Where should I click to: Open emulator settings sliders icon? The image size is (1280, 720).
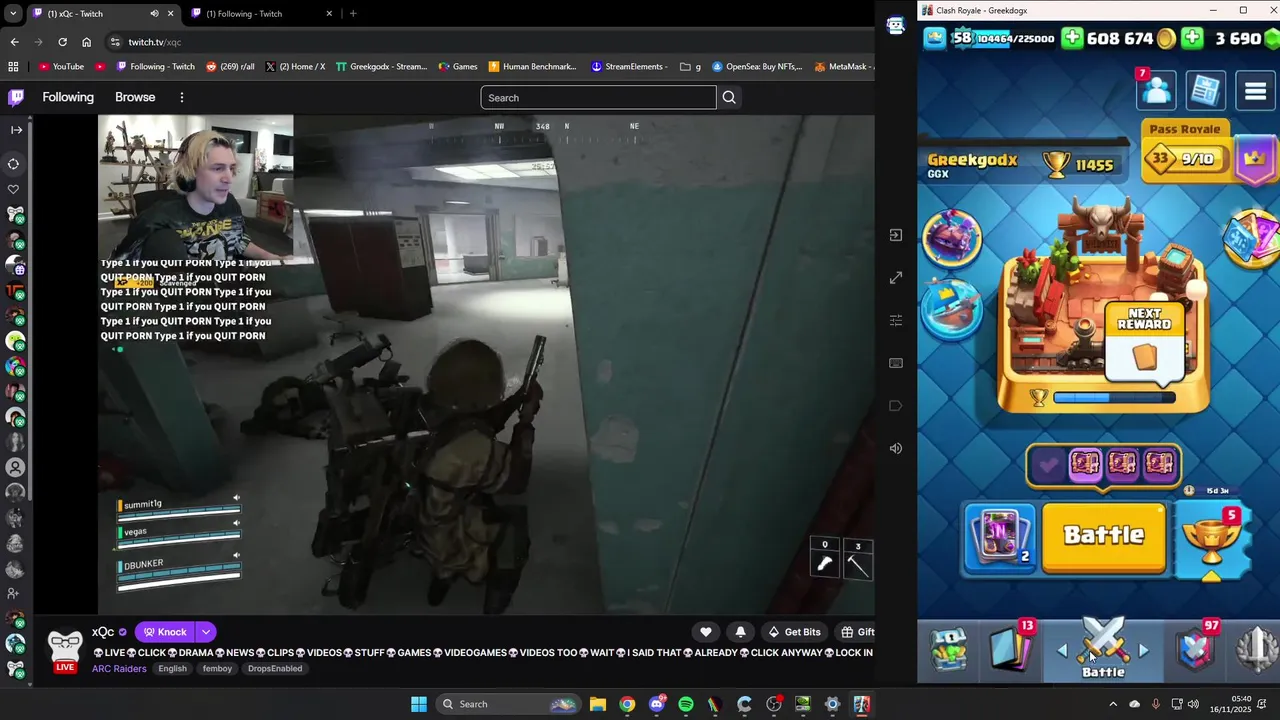[896, 320]
